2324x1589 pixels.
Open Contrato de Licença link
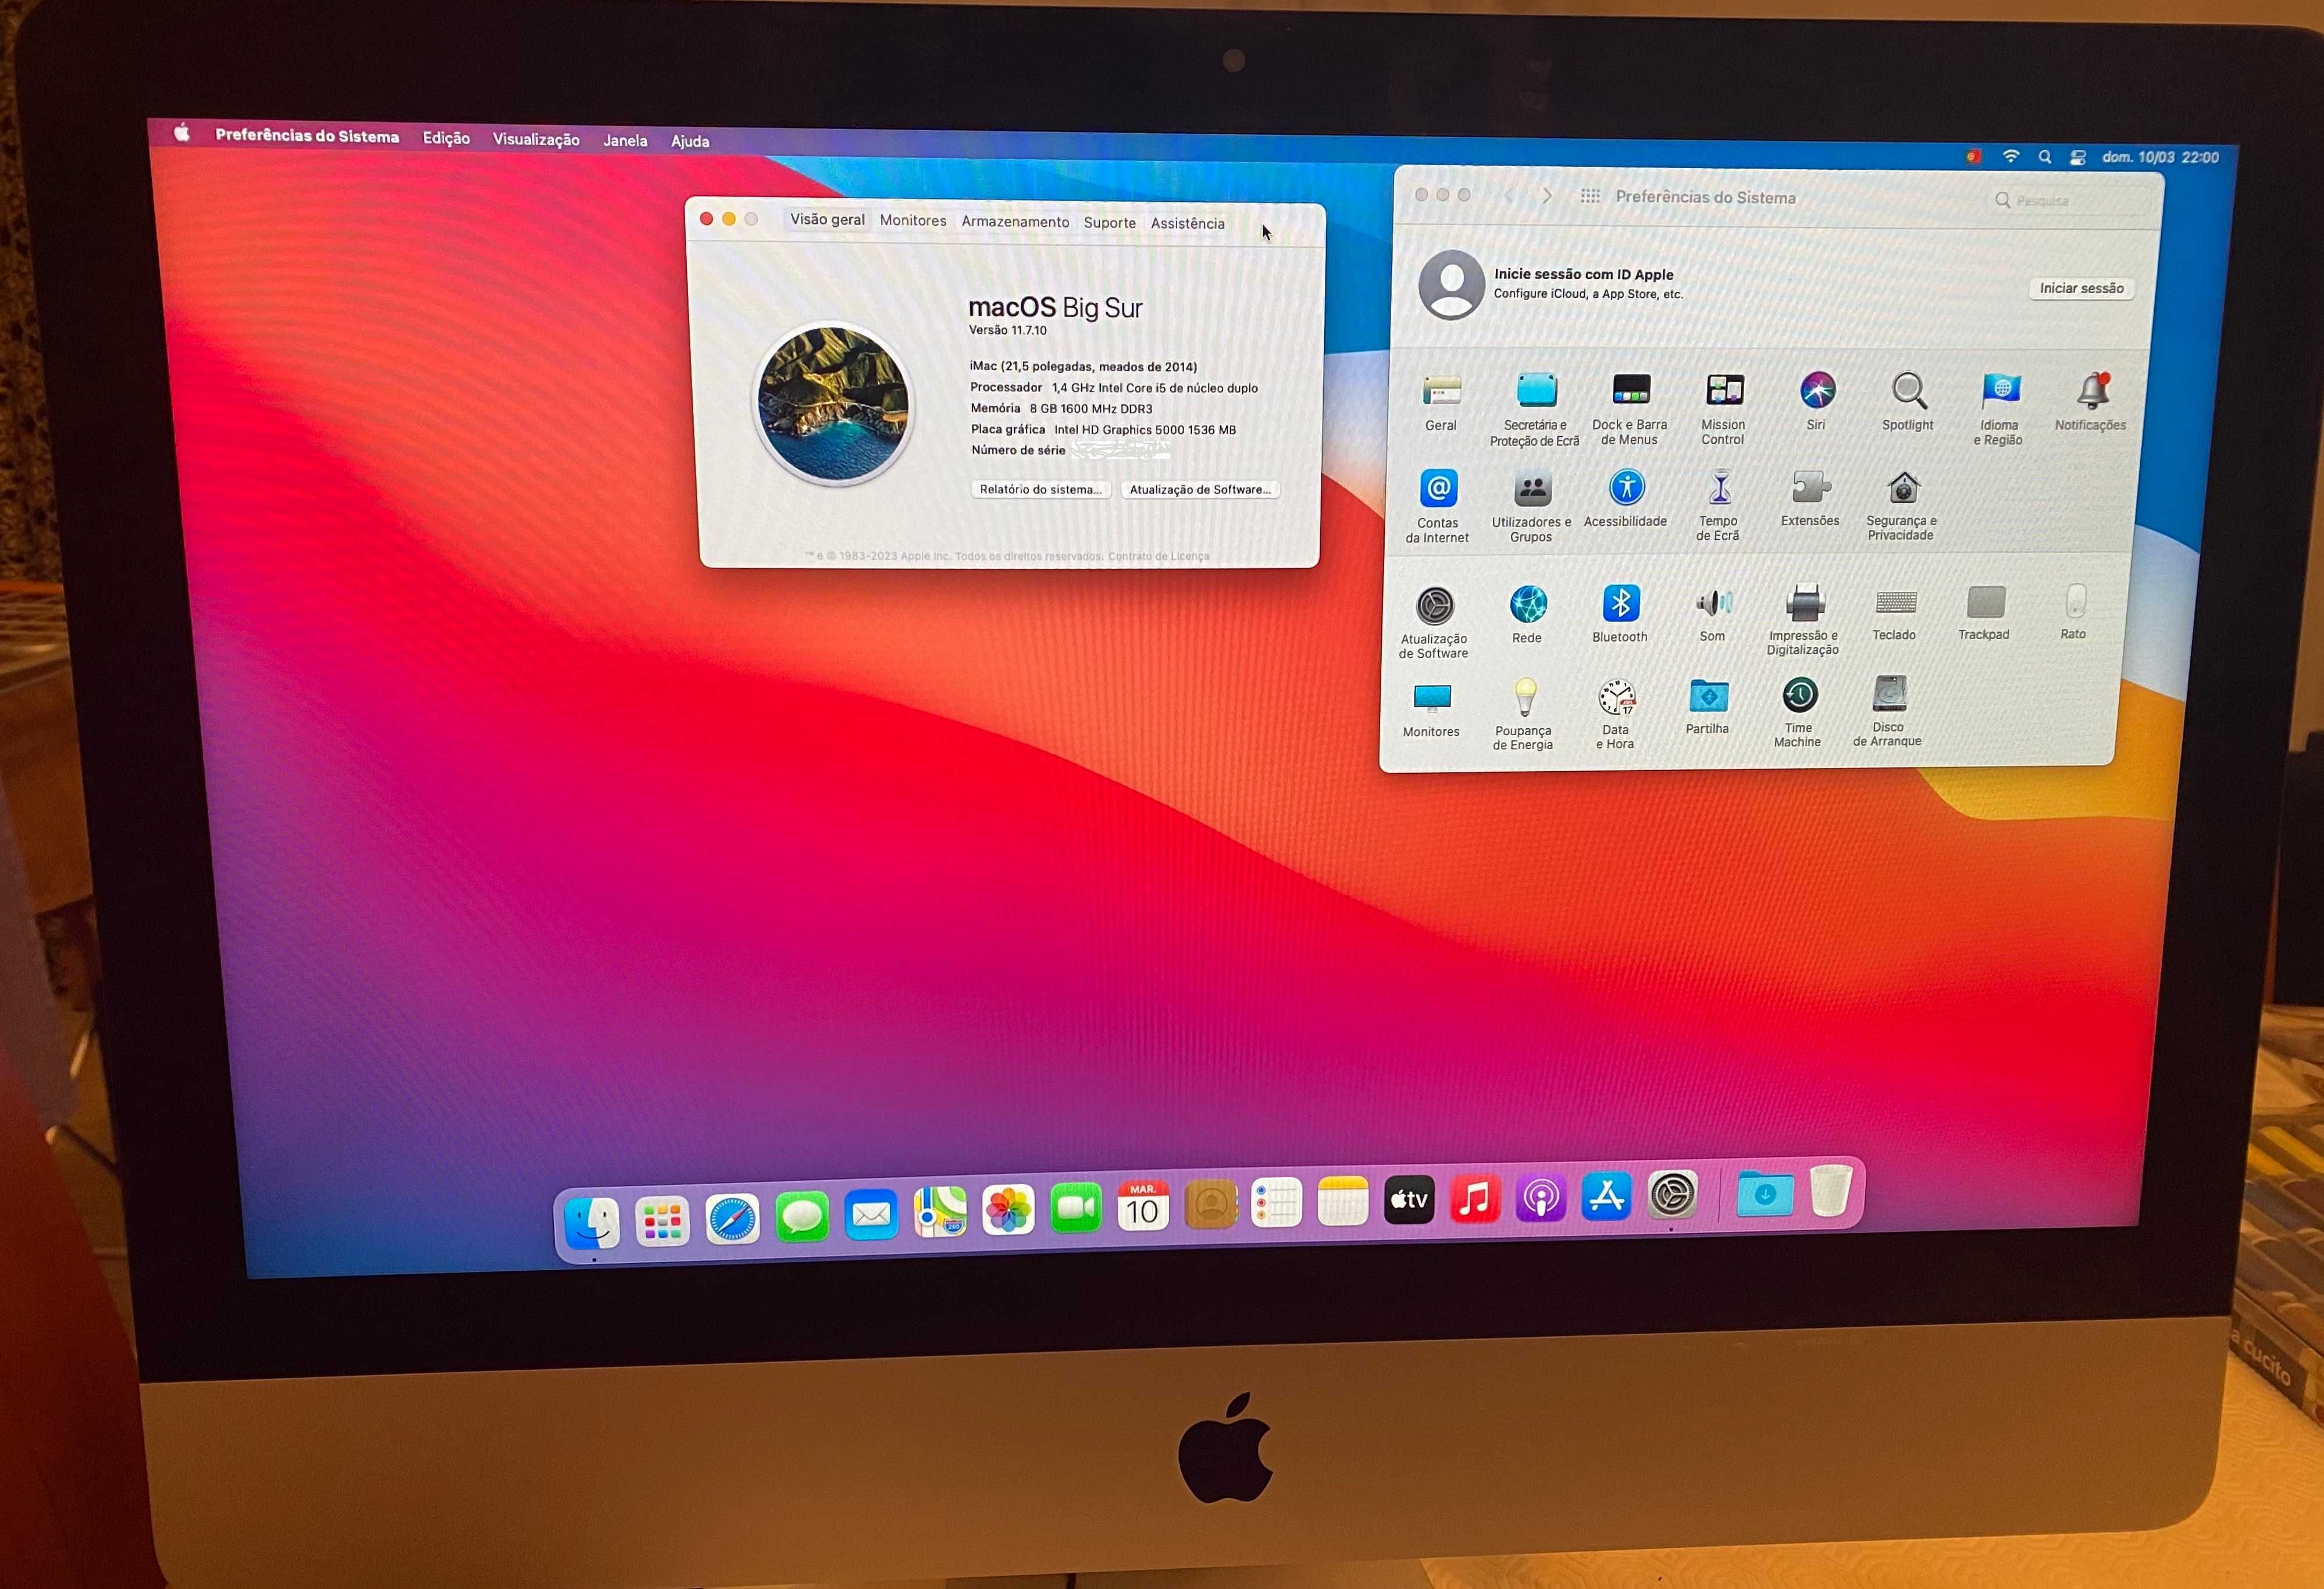1158,556
